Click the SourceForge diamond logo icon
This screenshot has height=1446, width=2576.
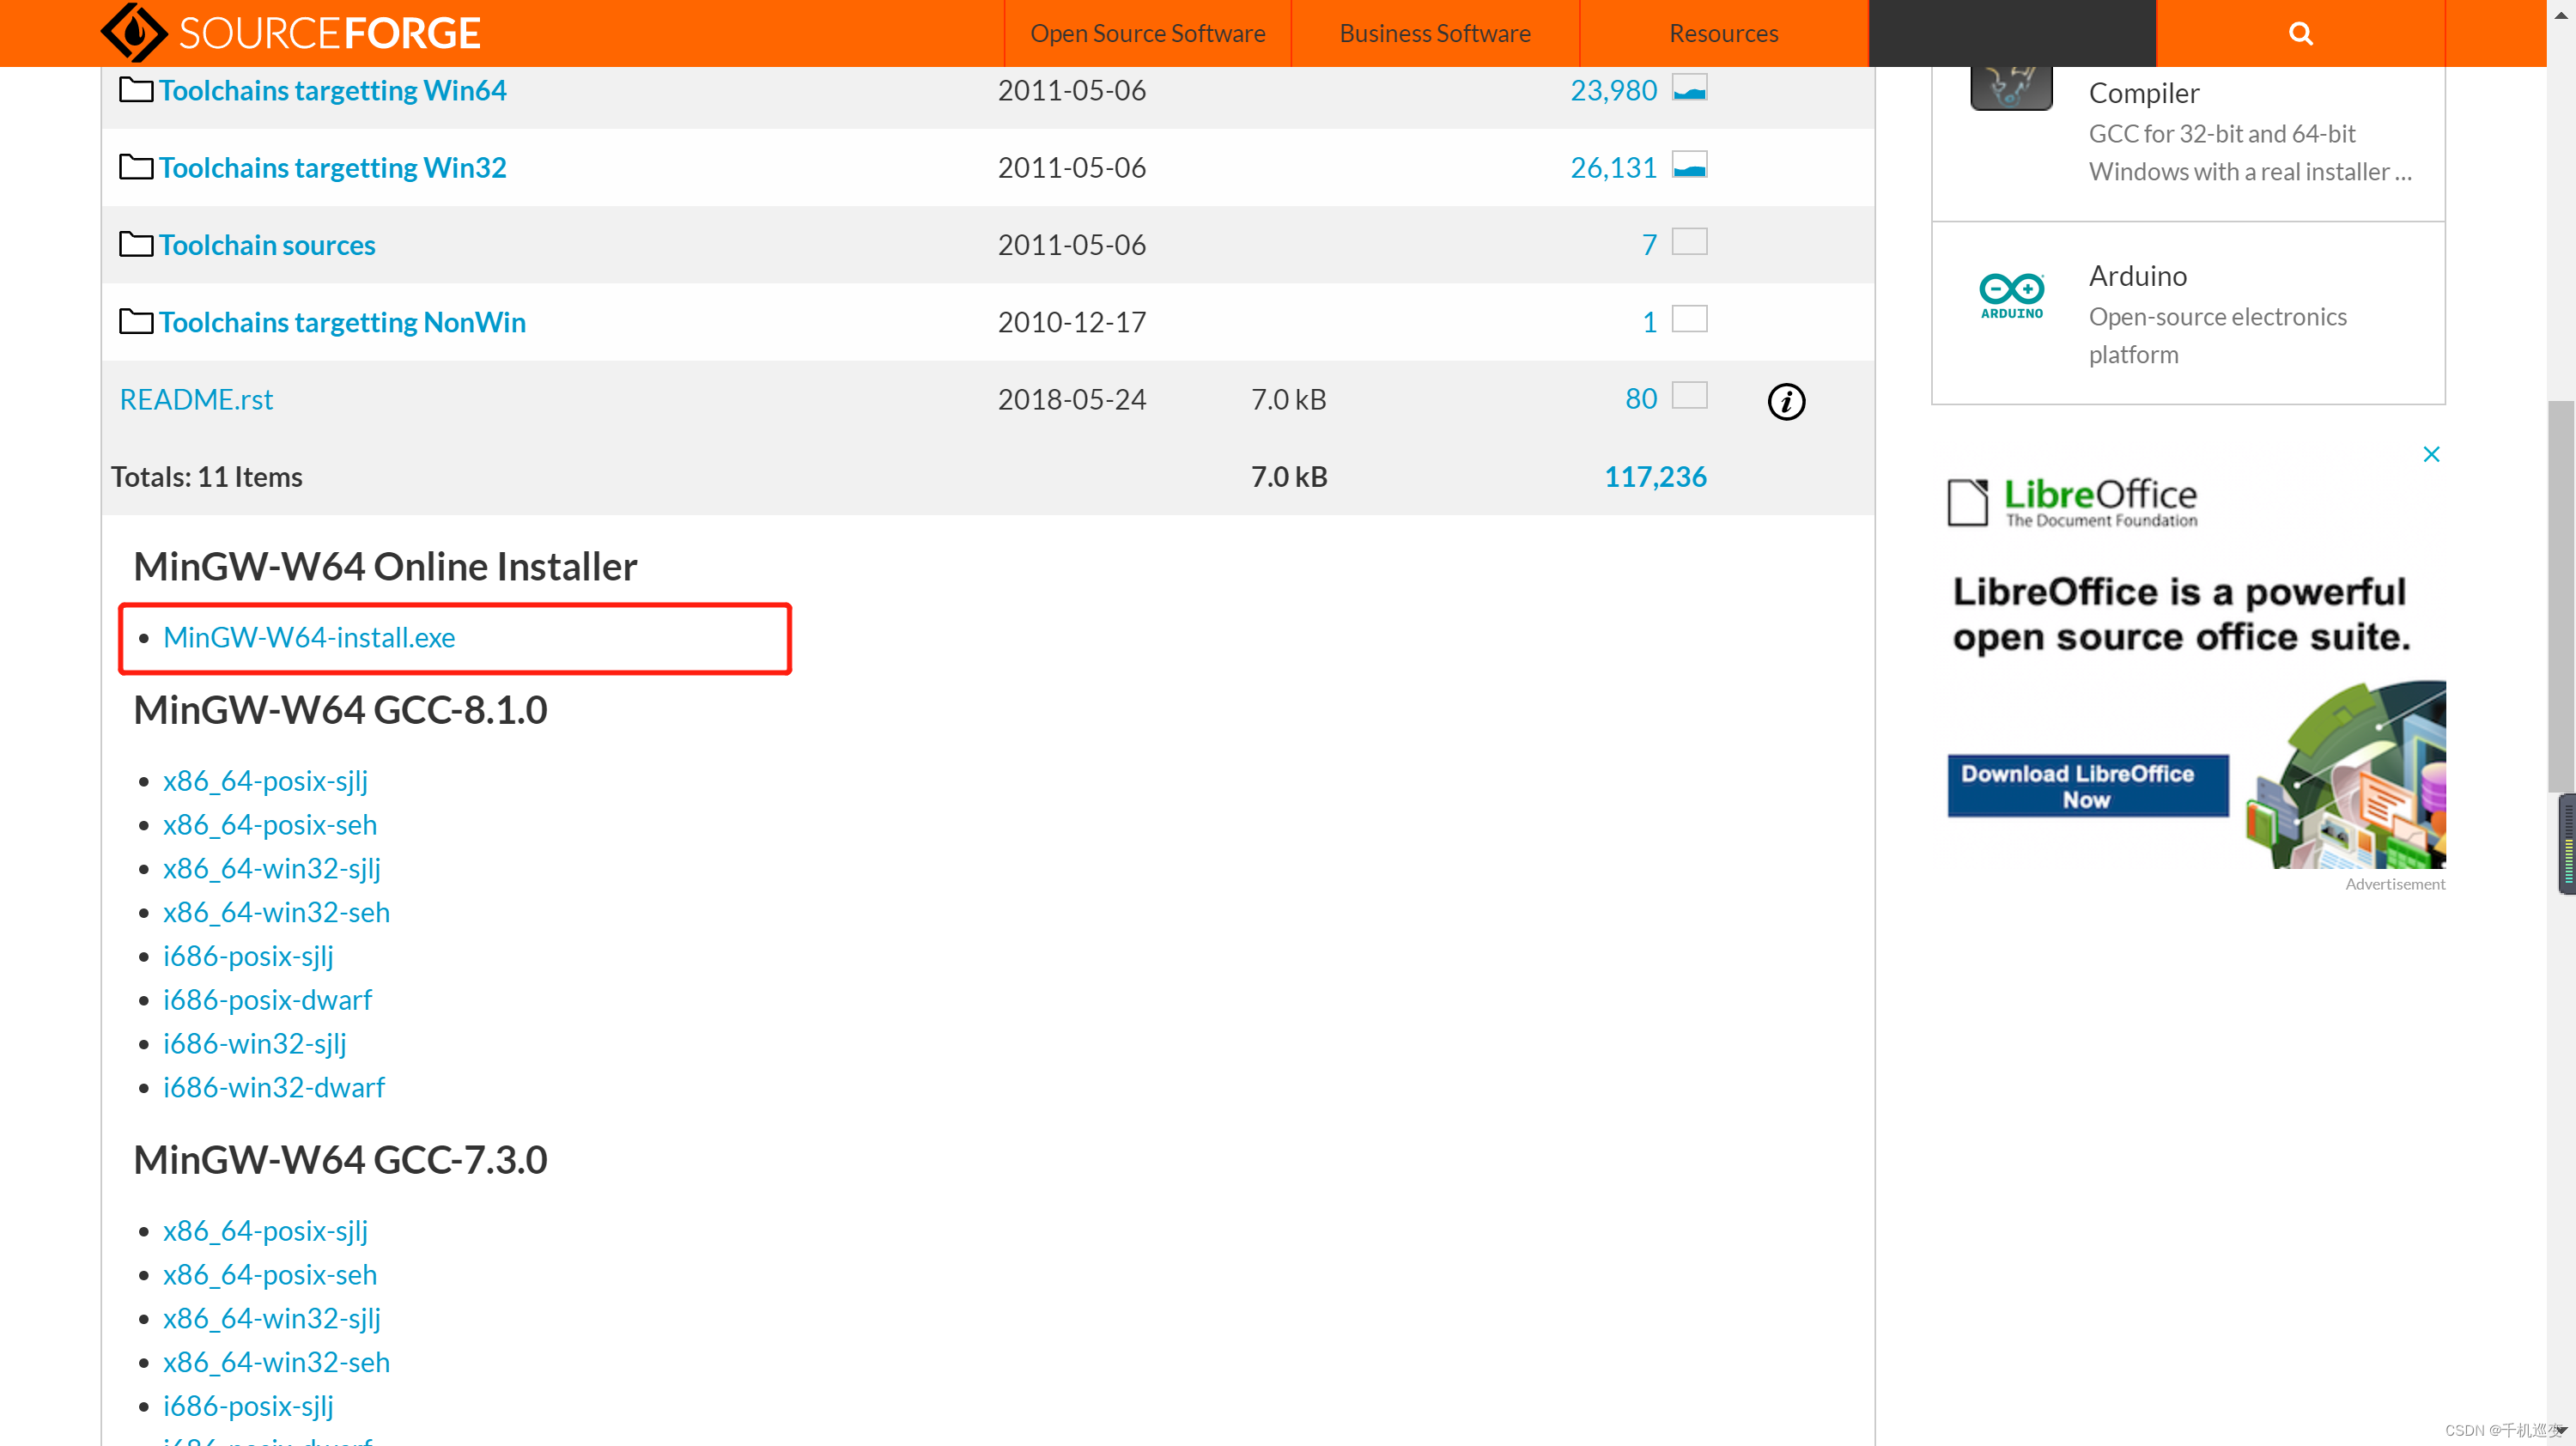(x=134, y=32)
